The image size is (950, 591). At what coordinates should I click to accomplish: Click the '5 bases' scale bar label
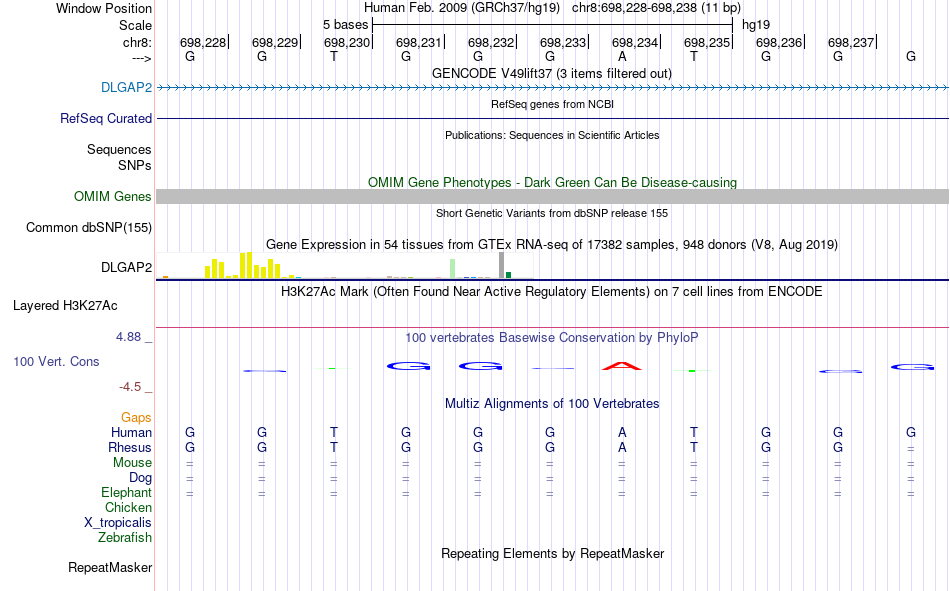point(345,25)
